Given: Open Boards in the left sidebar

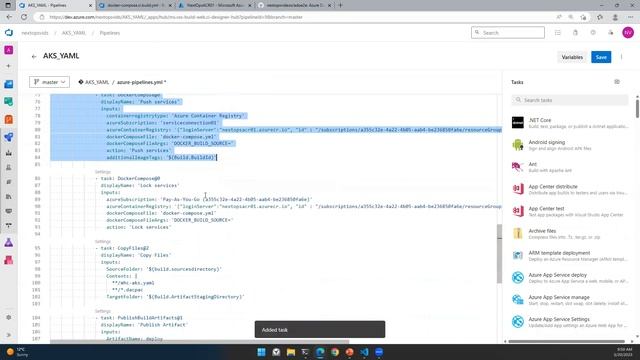Looking at the screenshot, I should coord(9,84).
